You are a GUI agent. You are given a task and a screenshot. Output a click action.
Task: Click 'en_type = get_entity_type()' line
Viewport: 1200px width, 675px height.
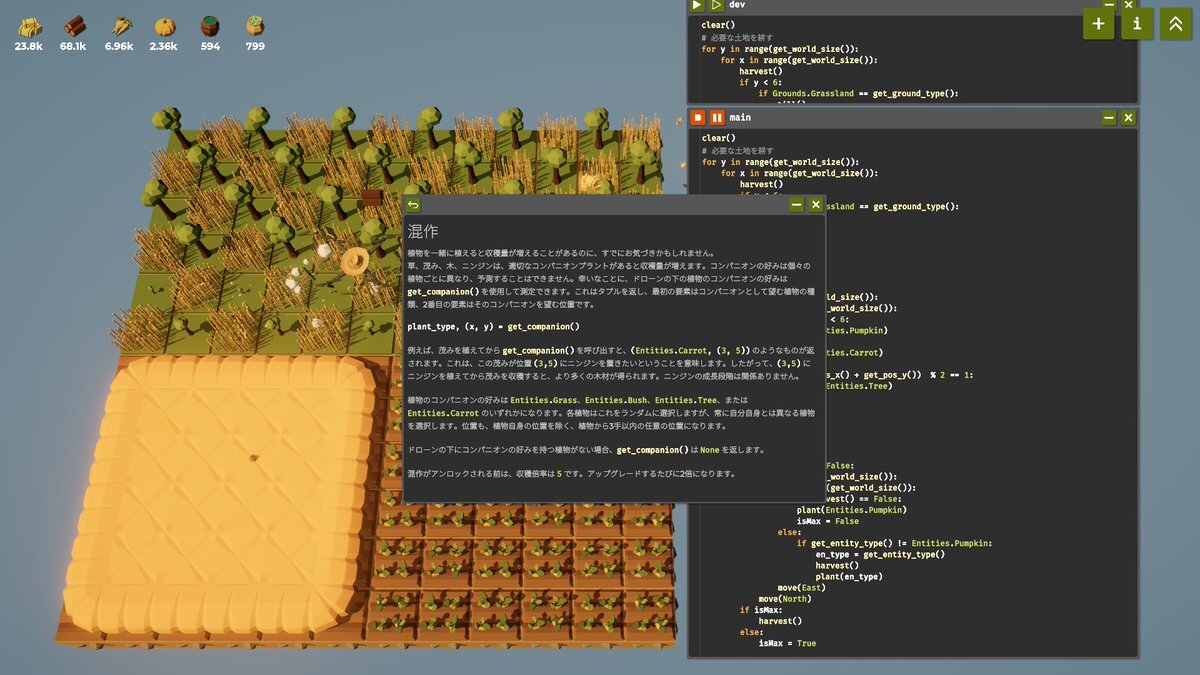point(880,554)
